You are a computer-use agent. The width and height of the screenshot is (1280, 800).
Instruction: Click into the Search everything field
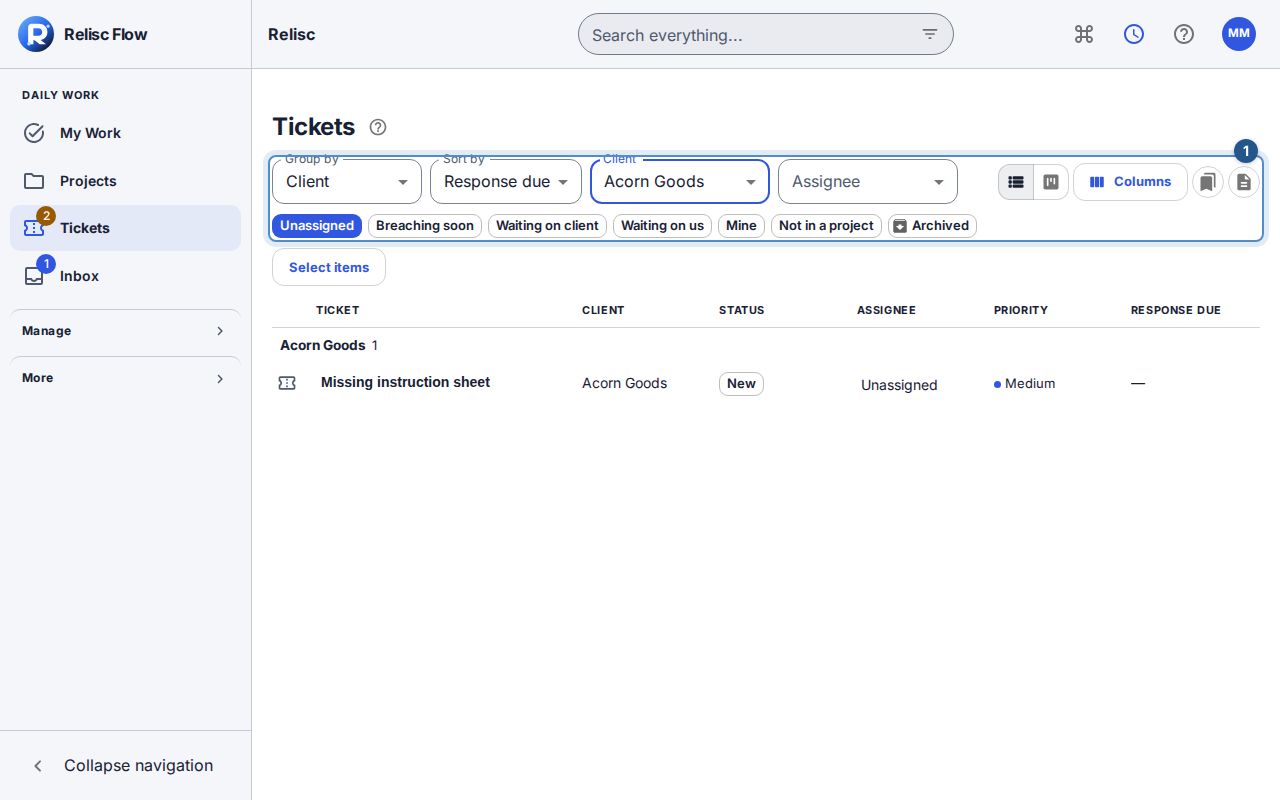point(766,34)
